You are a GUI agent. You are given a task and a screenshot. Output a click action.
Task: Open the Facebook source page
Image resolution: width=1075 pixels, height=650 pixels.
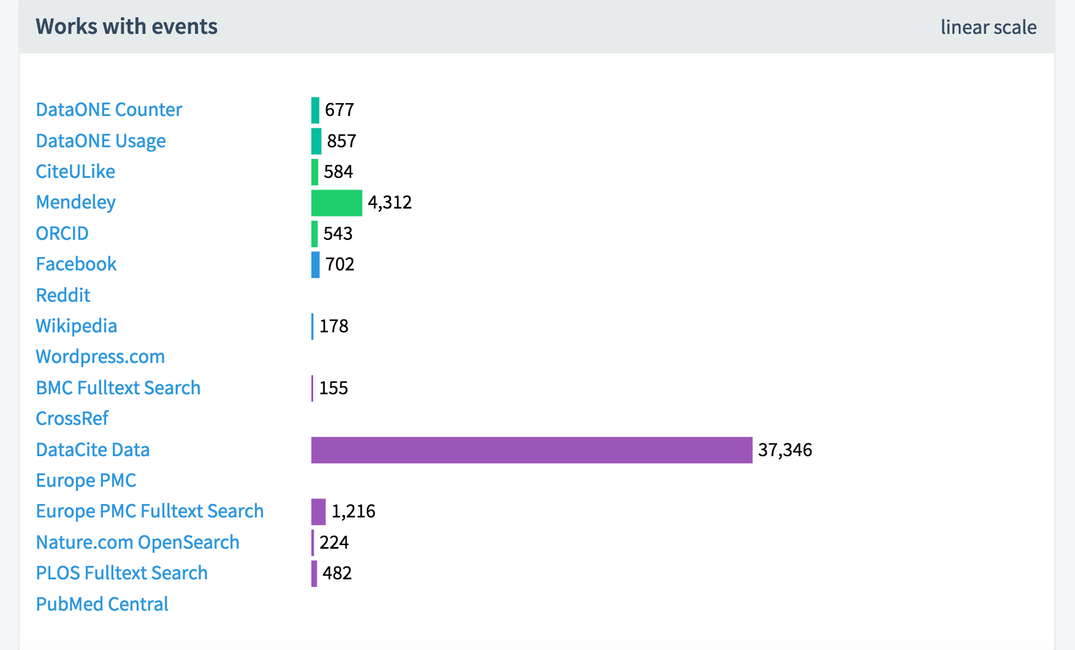(x=76, y=264)
